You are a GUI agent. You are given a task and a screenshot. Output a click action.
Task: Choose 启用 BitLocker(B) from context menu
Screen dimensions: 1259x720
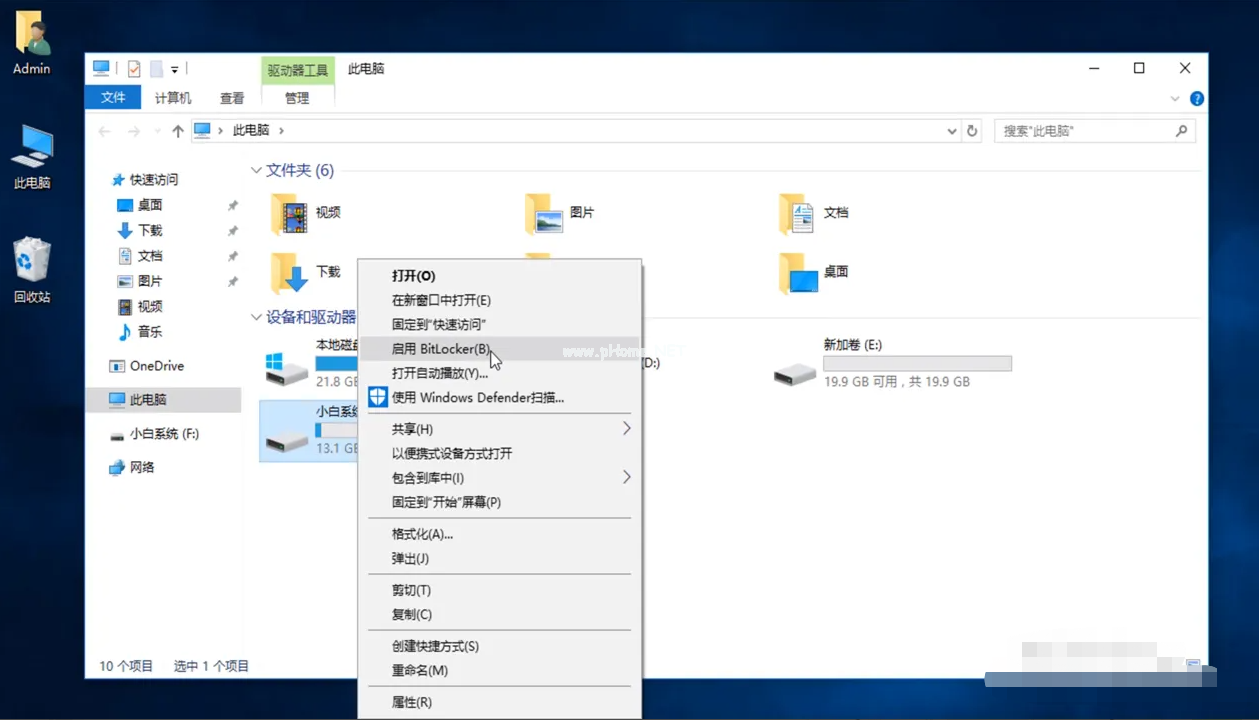point(441,349)
